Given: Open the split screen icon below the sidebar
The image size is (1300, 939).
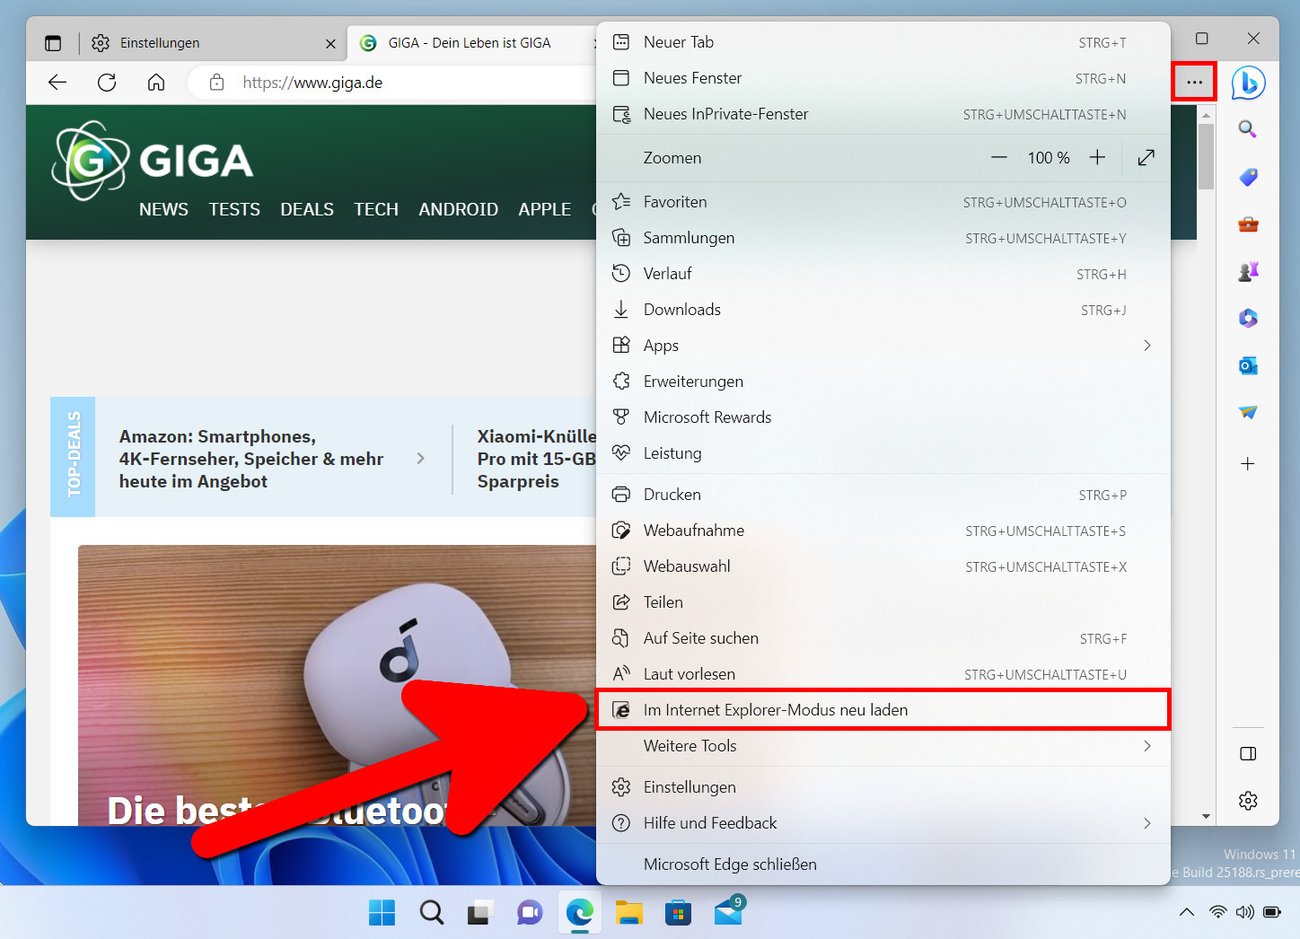Looking at the screenshot, I should click(1247, 754).
